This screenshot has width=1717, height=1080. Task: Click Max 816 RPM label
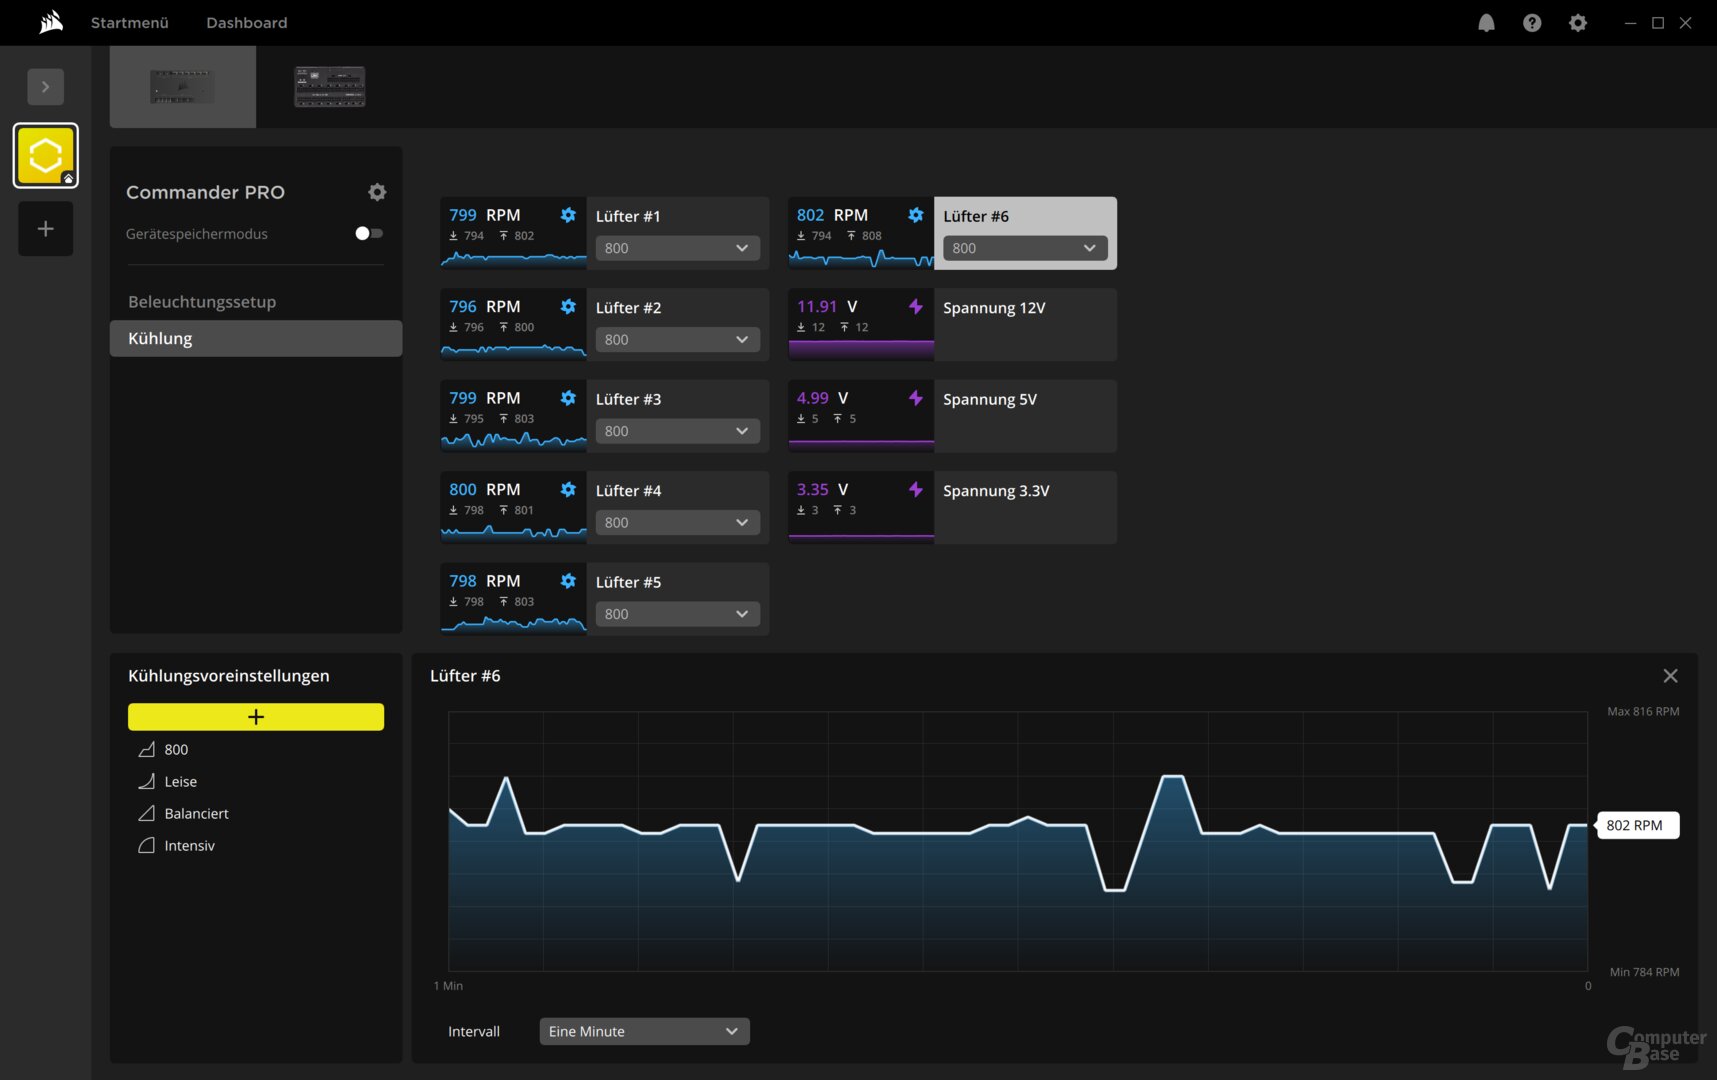(x=1643, y=711)
